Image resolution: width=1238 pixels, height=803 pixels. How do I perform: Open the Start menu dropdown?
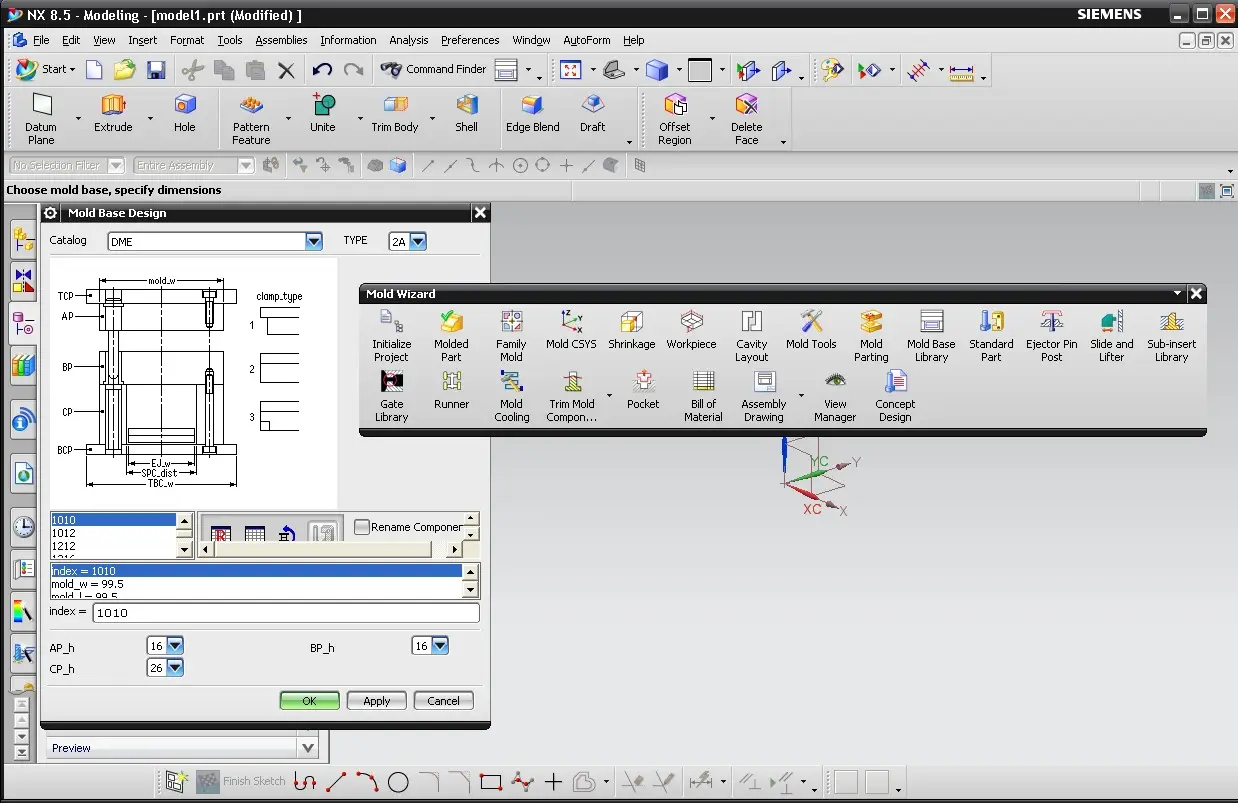[x=43, y=70]
